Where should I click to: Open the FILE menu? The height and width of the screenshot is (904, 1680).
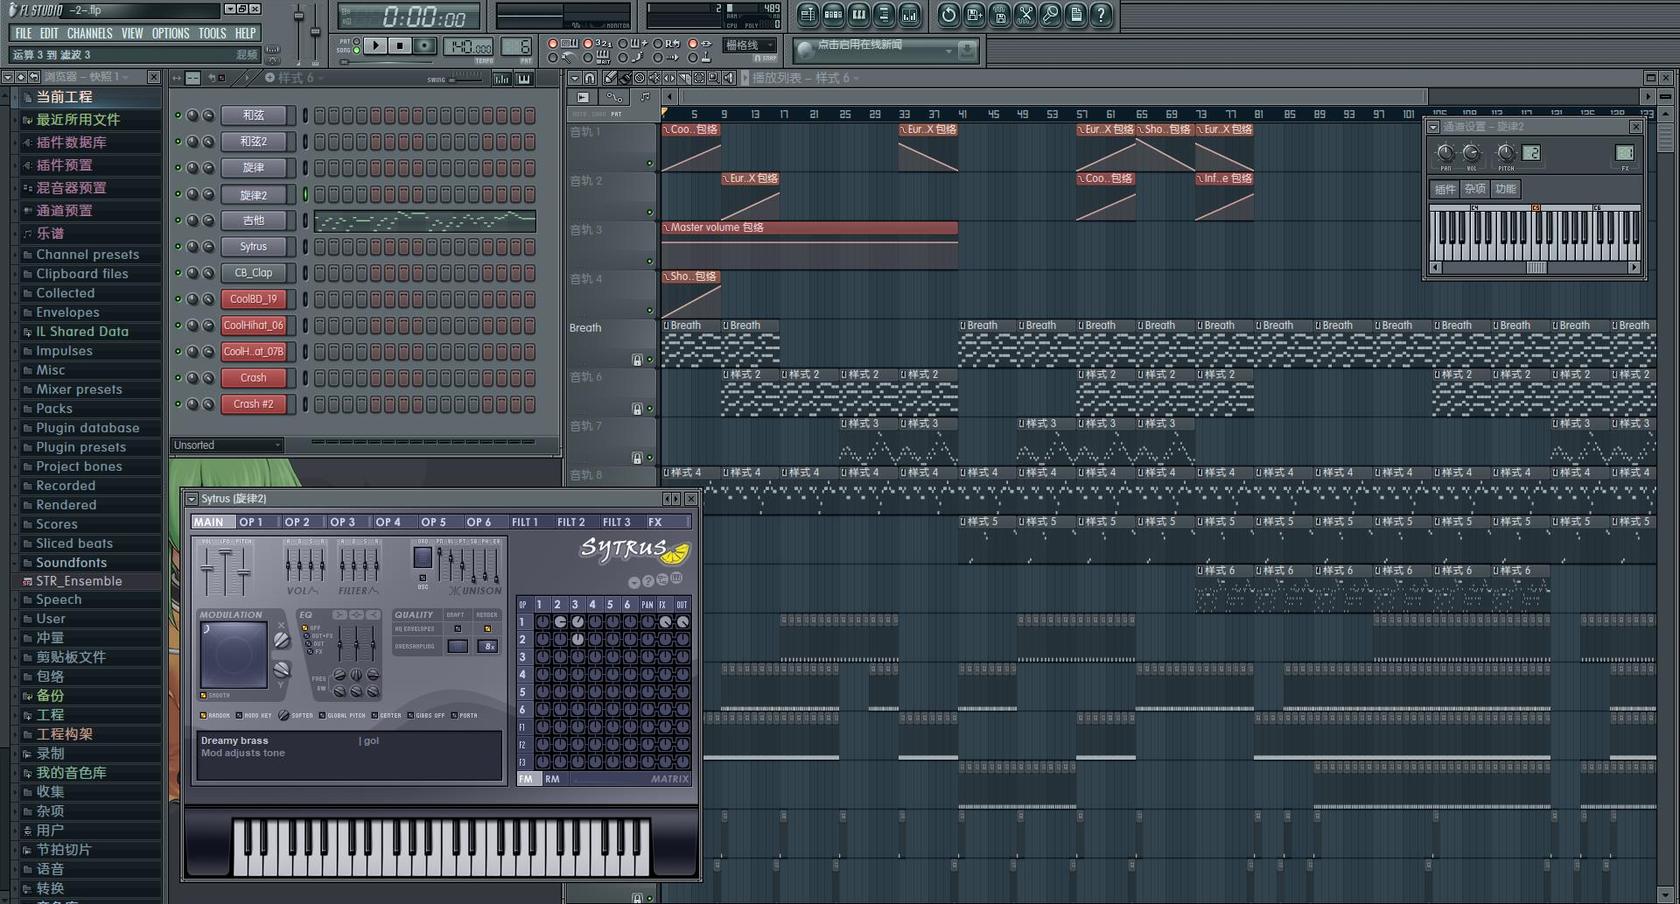tap(23, 33)
